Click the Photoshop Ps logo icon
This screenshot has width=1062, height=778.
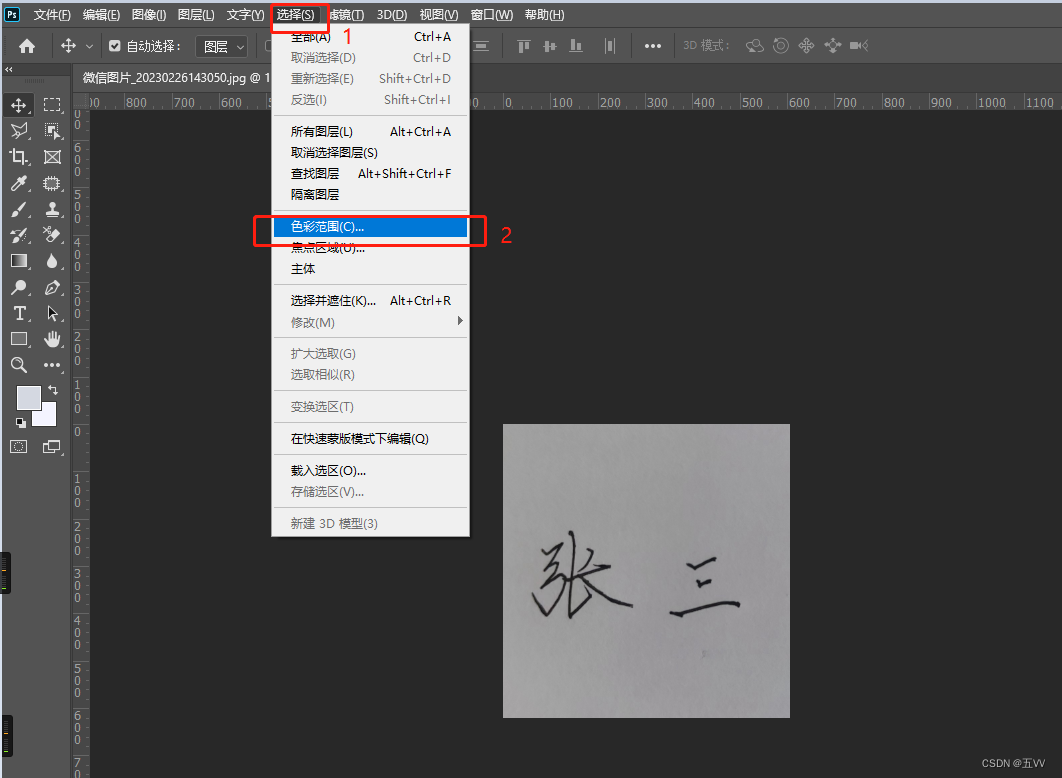point(12,14)
